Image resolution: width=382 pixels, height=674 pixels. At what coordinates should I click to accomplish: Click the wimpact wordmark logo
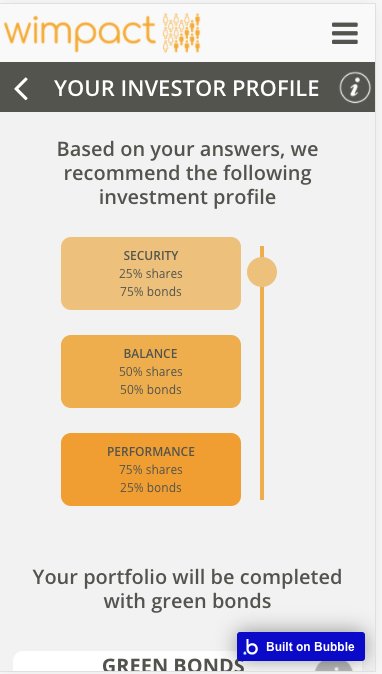[79, 34]
